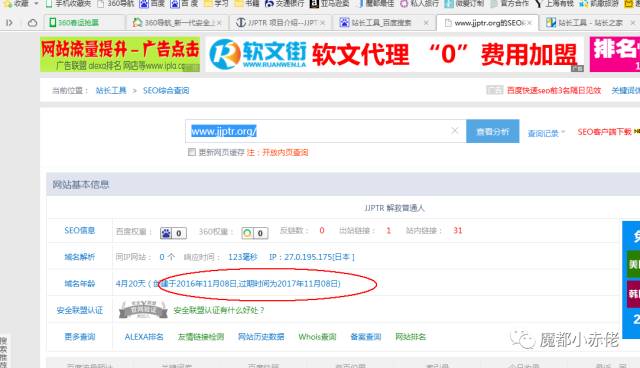Open the 收藏 favorites star icon

click(7, 3)
